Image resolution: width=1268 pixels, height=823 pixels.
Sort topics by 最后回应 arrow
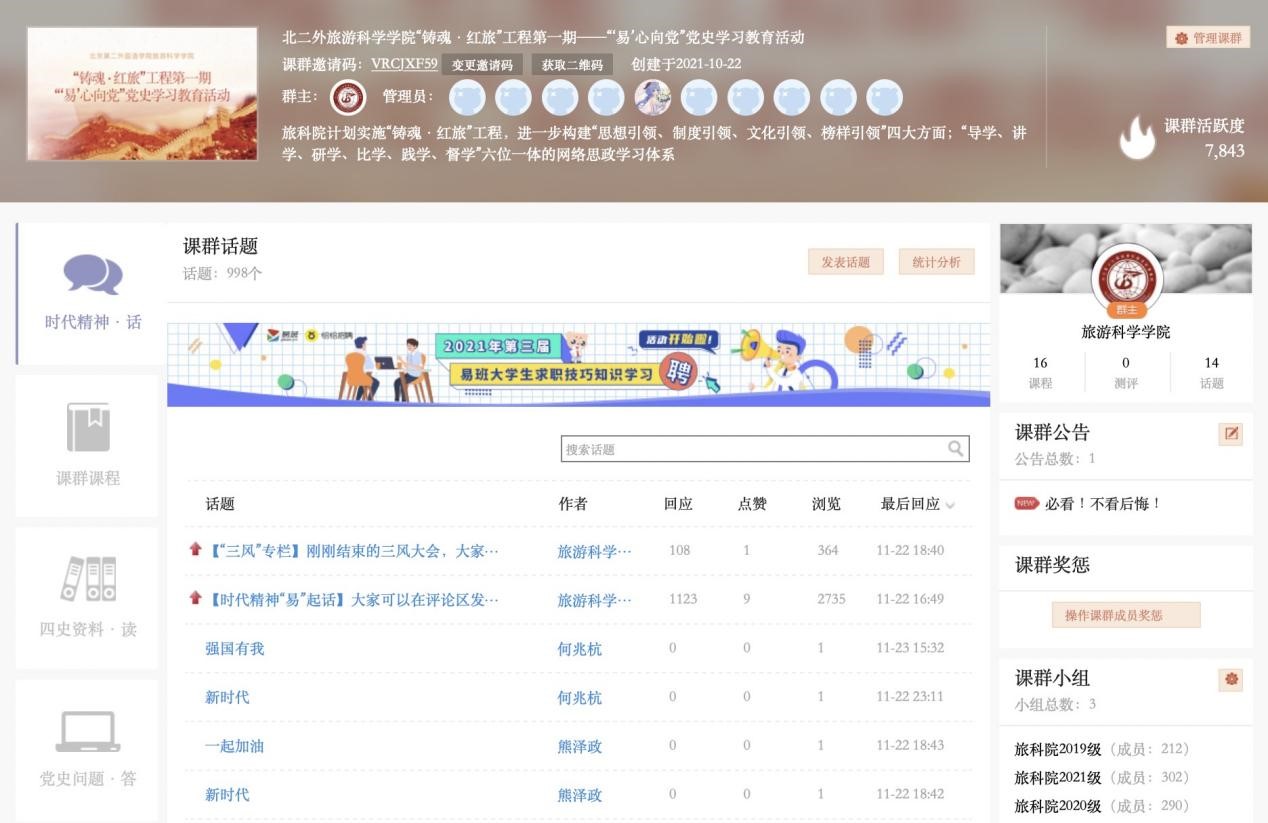click(950, 505)
